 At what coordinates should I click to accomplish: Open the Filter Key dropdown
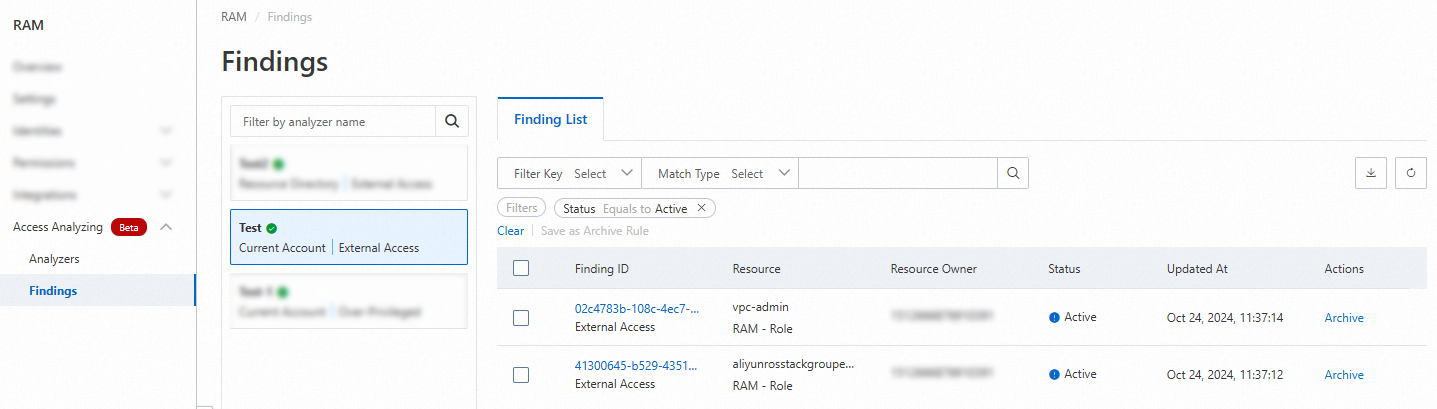click(569, 173)
